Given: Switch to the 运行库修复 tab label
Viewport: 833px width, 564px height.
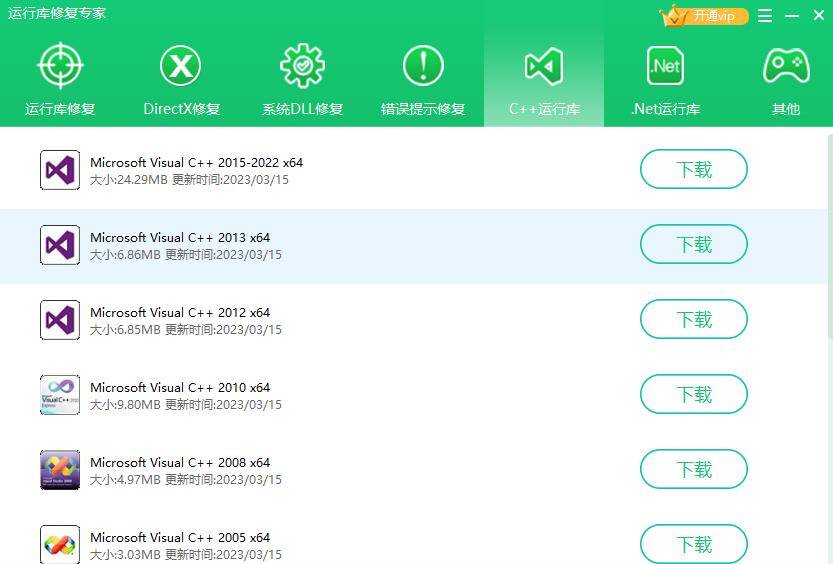Looking at the screenshot, I should coord(60,109).
